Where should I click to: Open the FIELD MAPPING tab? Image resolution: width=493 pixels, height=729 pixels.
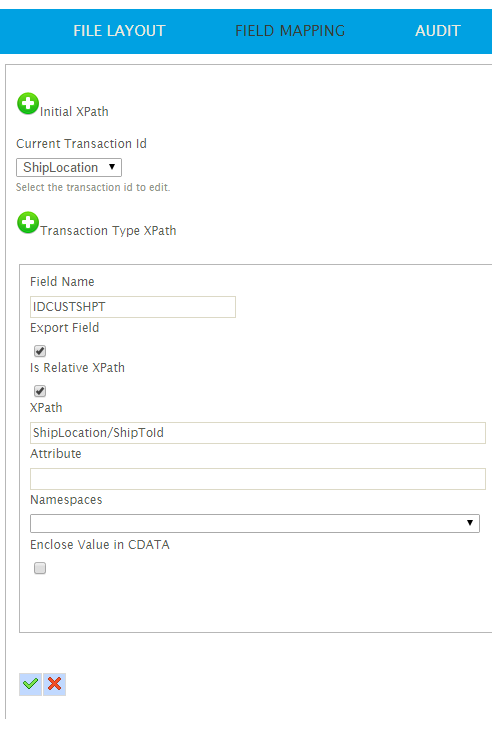290,31
